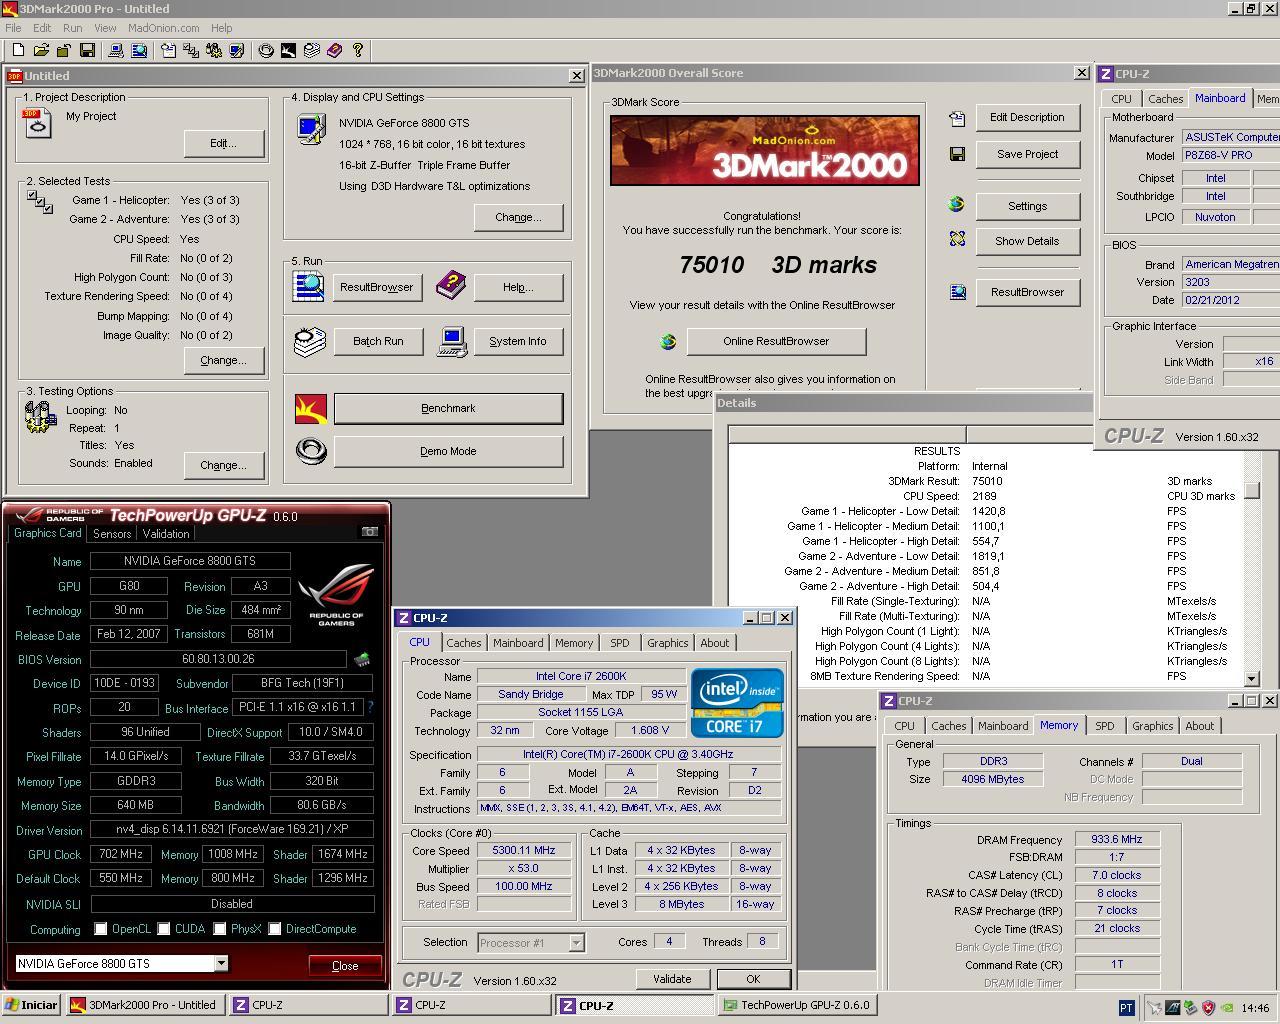Click the Core Speed 5300.11 MHz field
This screenshot has width=1280, height=1024.
524,850
